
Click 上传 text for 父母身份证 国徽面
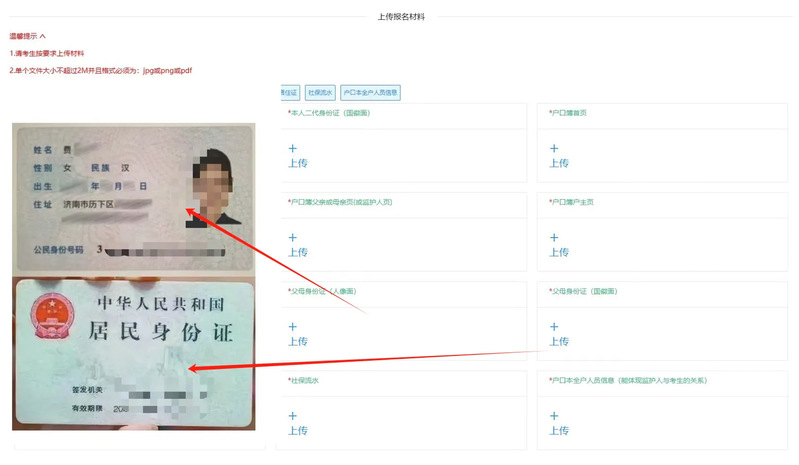pos(559,341)
